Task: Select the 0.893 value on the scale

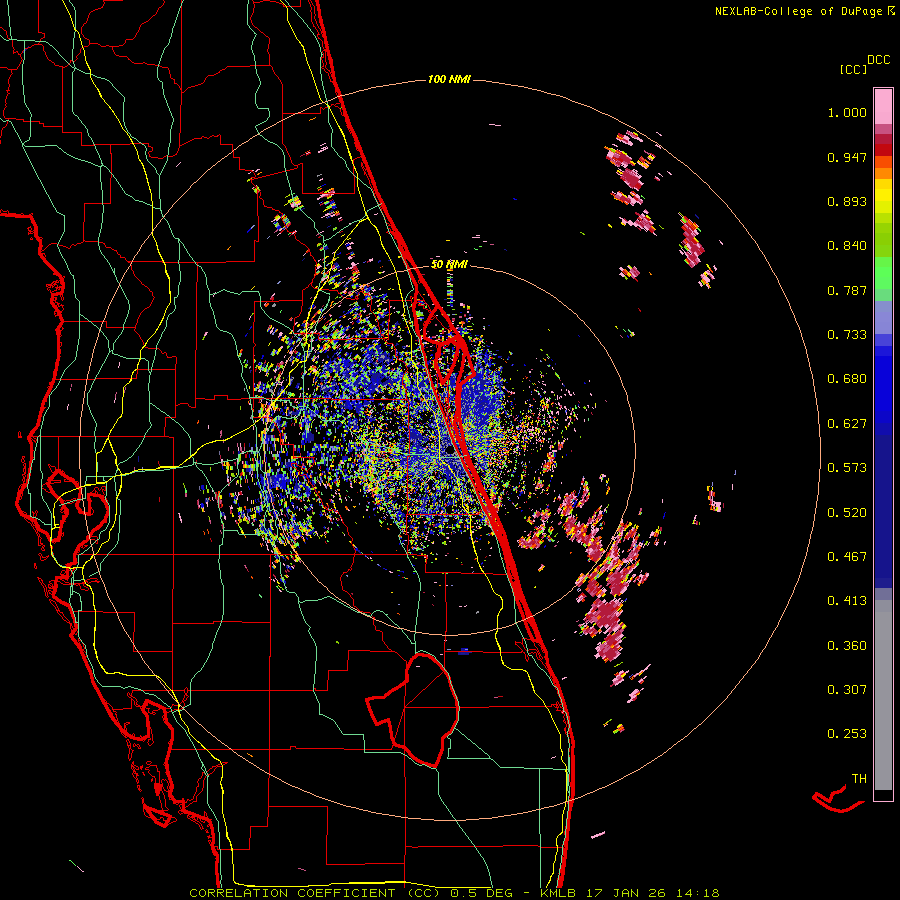Action: point(847,201)
